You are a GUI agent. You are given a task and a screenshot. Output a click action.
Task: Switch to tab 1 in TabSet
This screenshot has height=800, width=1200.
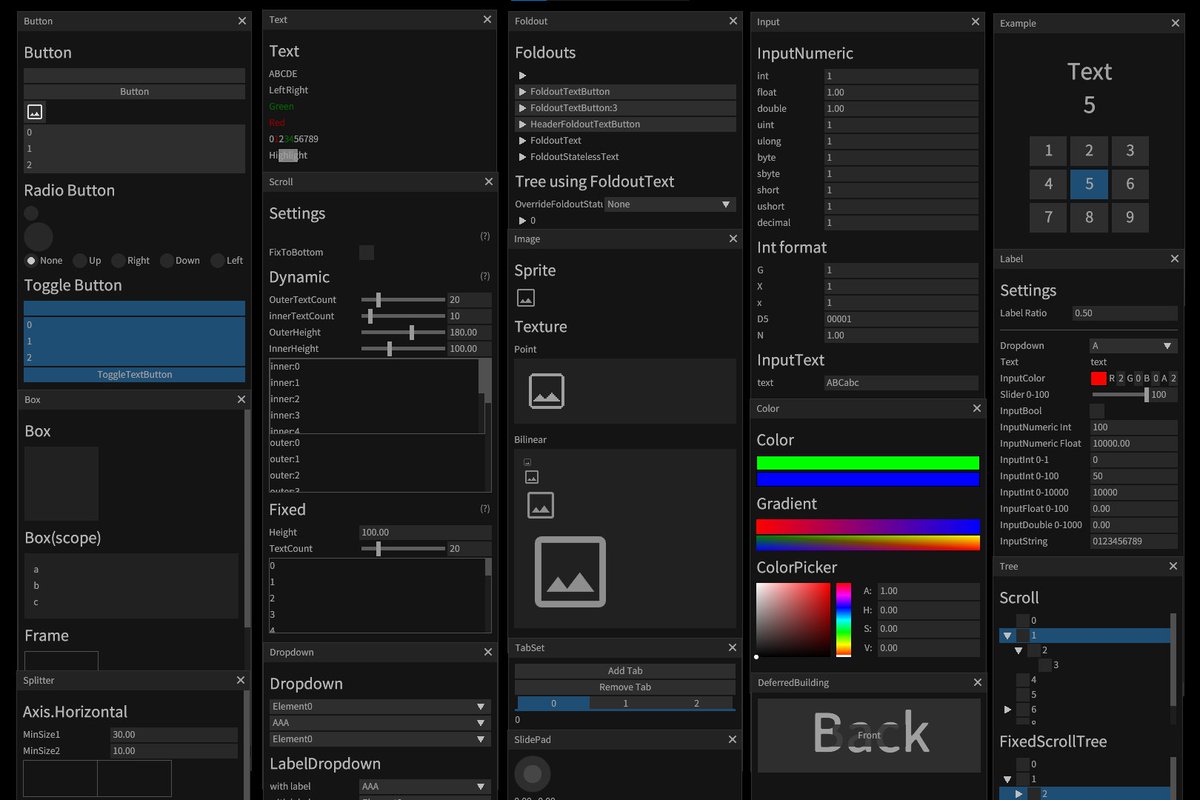point(626,703)
